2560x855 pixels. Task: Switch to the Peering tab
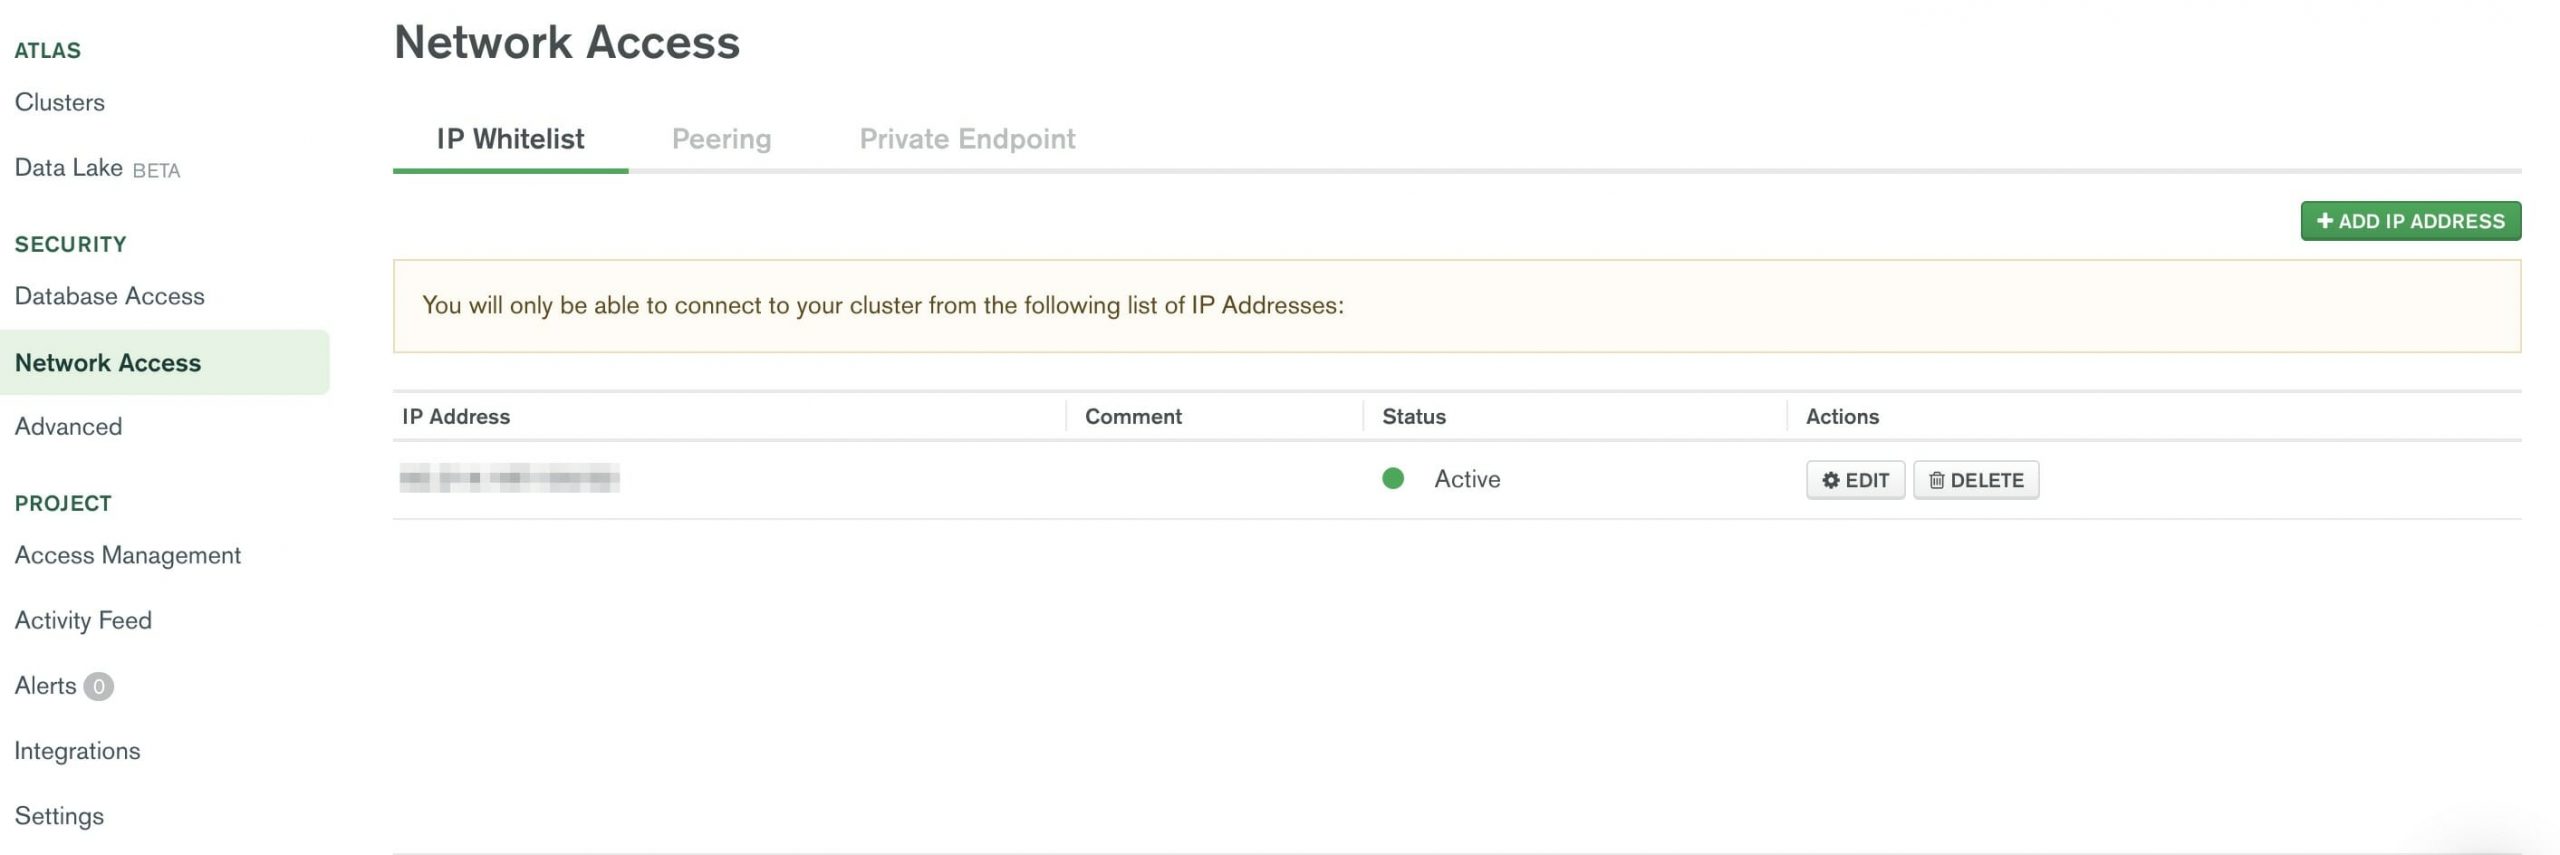(x=721, y=139)
